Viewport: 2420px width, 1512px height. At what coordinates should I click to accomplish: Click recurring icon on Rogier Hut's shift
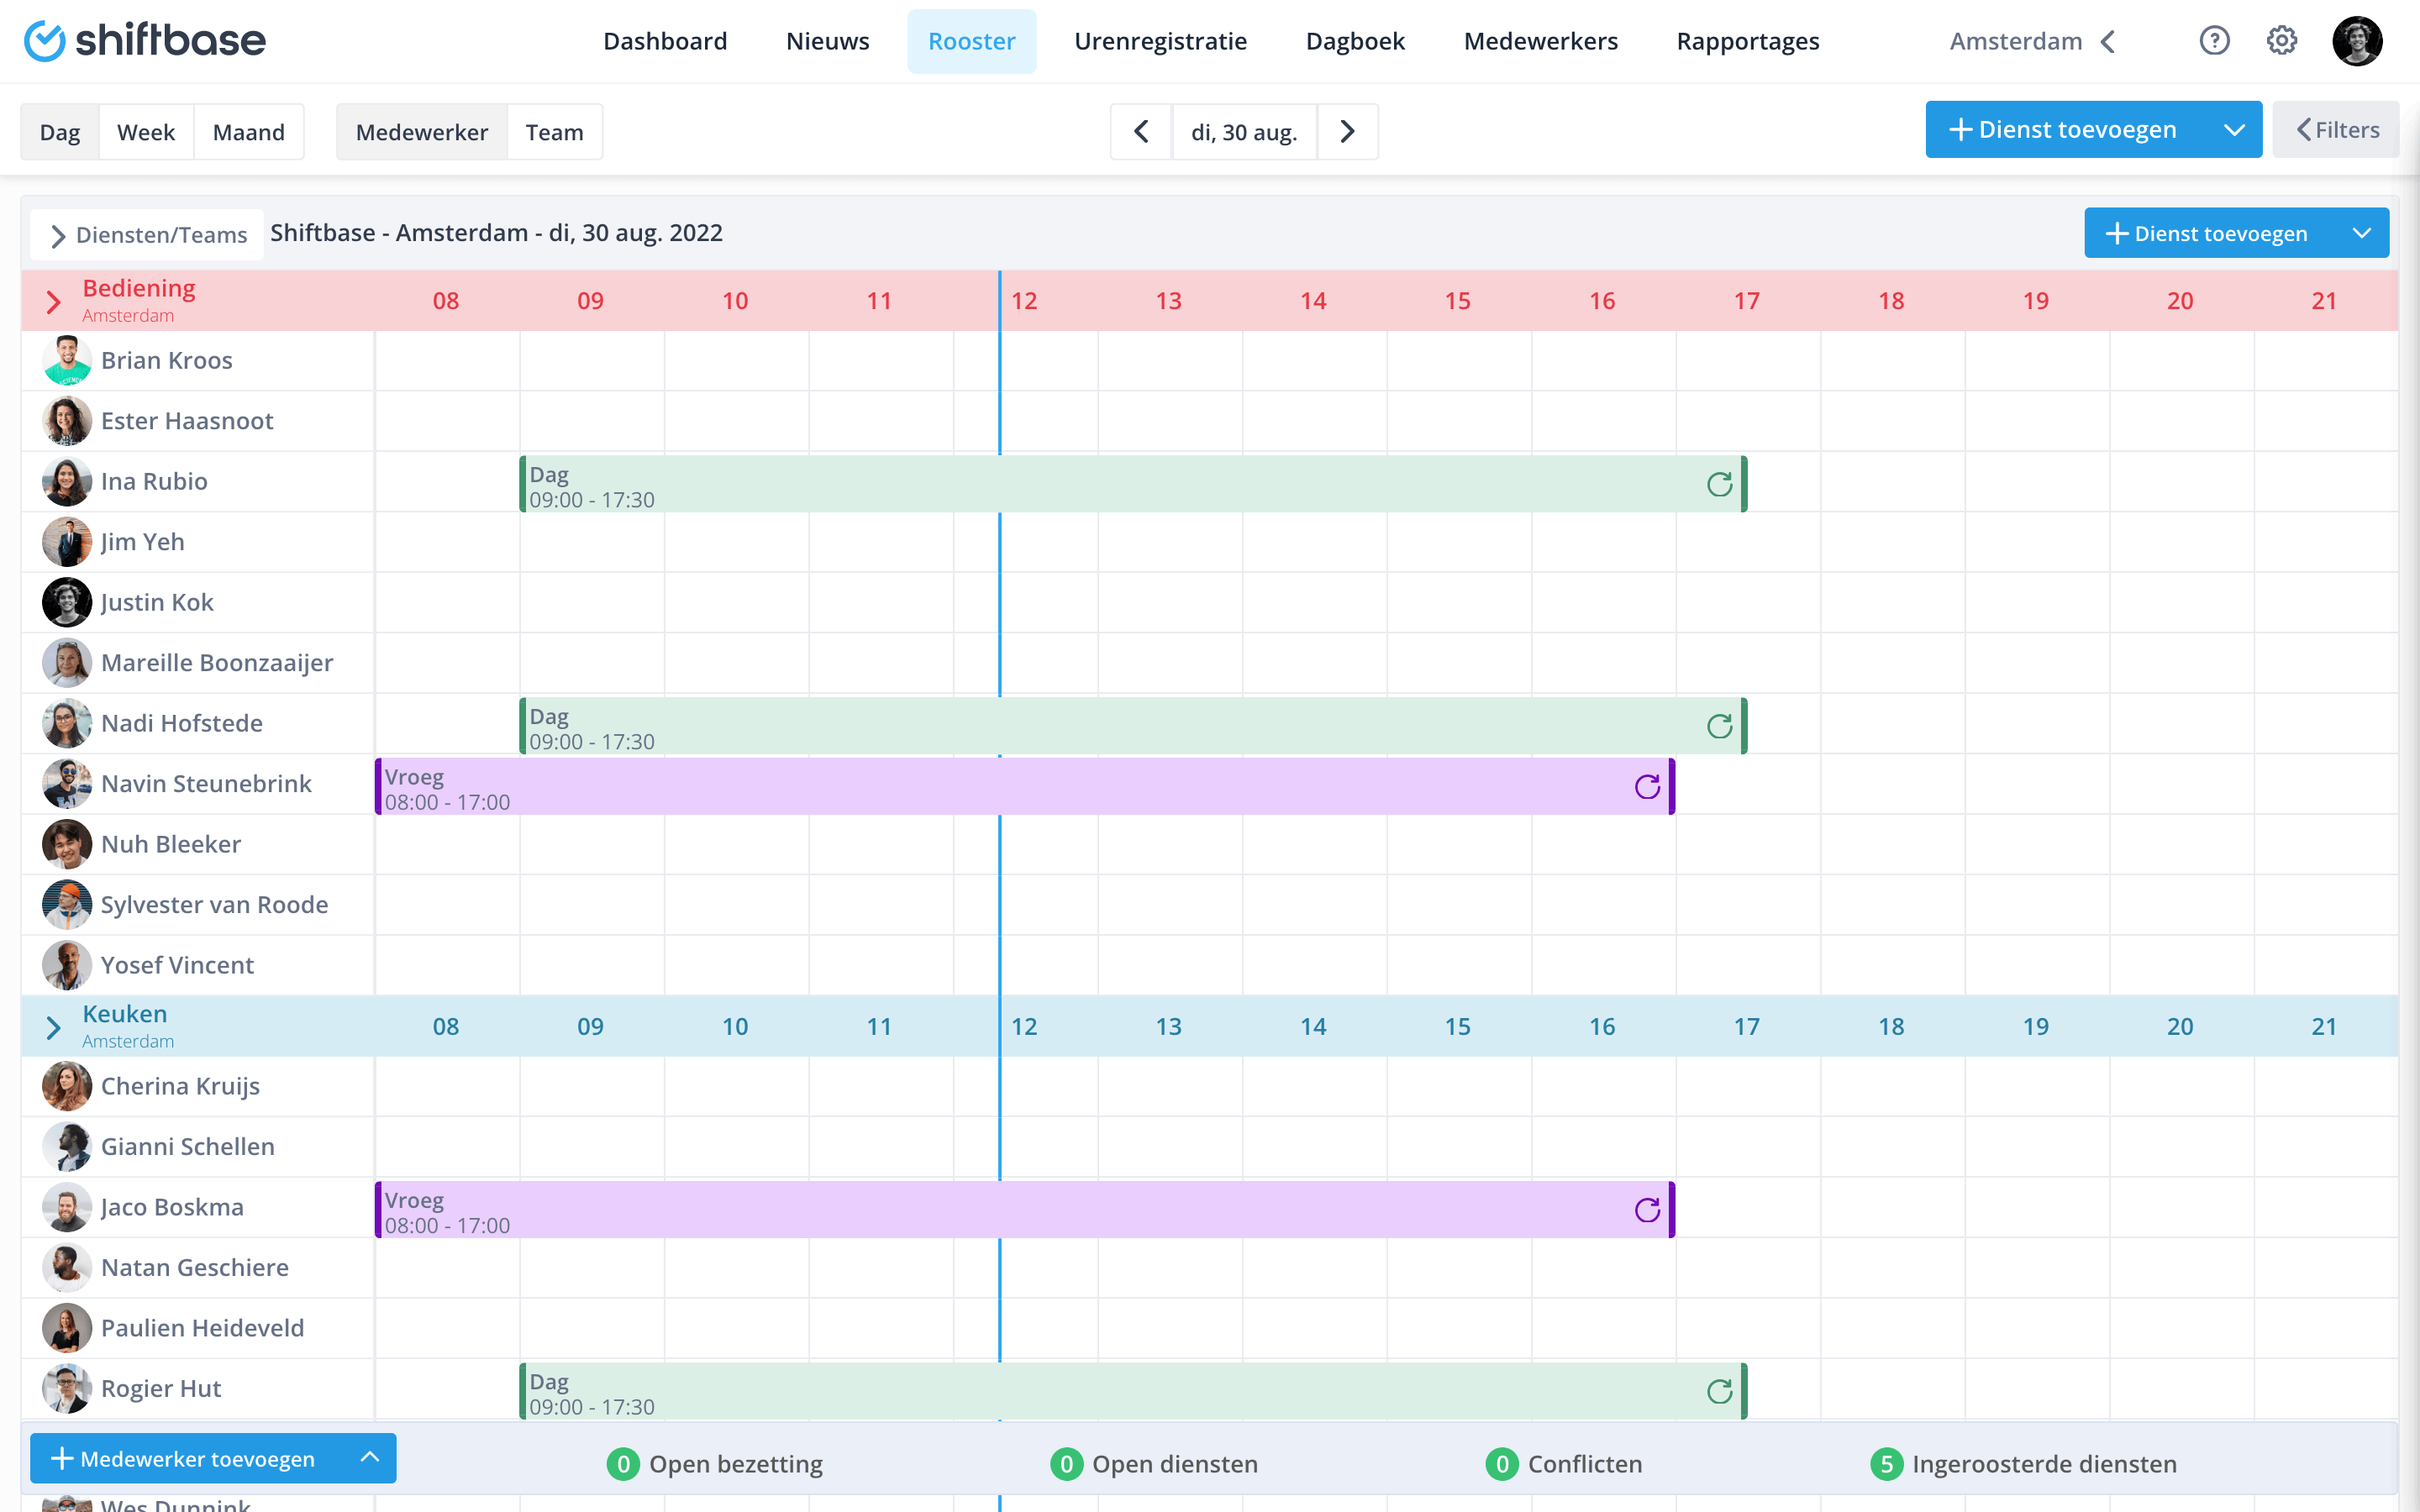(x=1719, y=1391)
